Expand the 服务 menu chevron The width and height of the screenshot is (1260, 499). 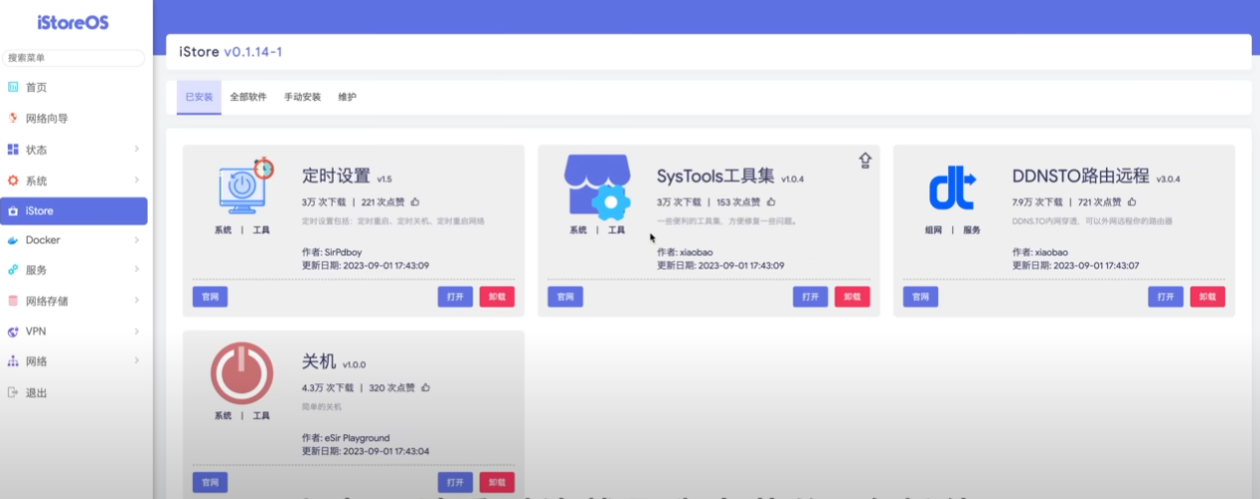click(x=136, y=270)
